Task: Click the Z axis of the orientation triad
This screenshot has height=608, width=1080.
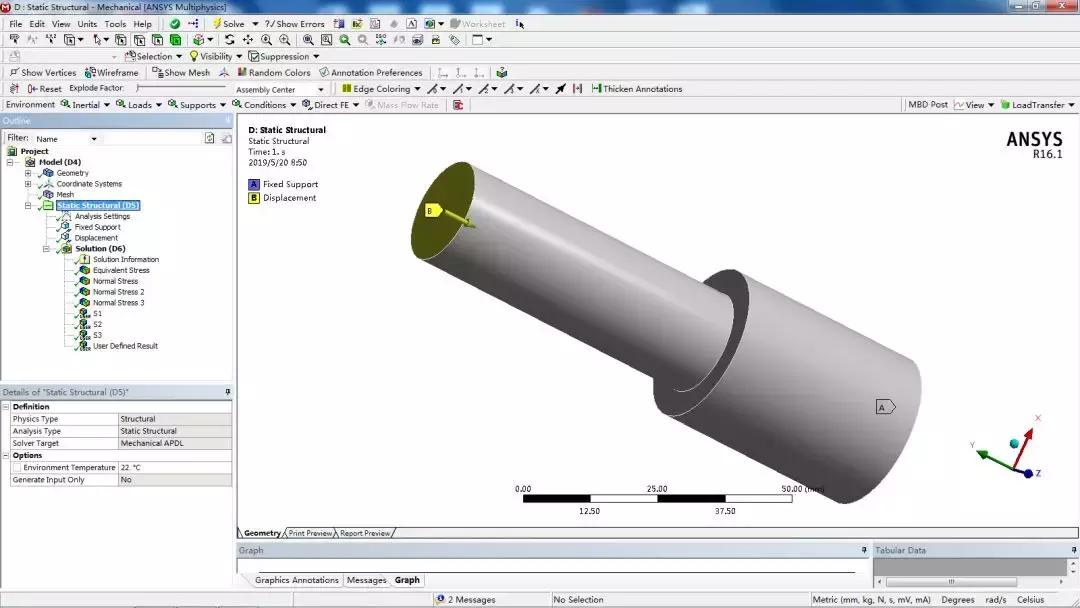Action: [x=1030, y=473]
